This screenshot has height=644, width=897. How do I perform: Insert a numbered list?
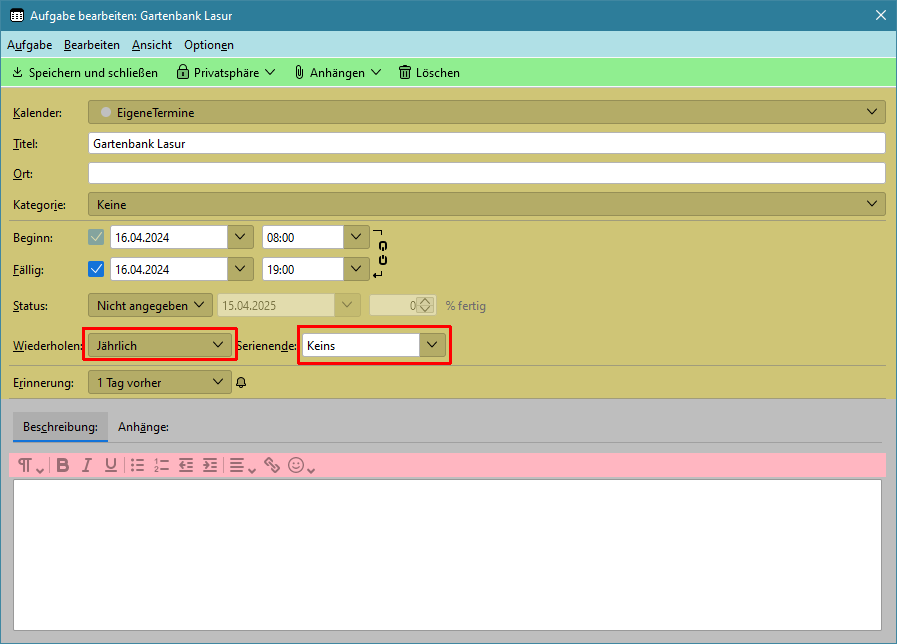coord(161,465)
